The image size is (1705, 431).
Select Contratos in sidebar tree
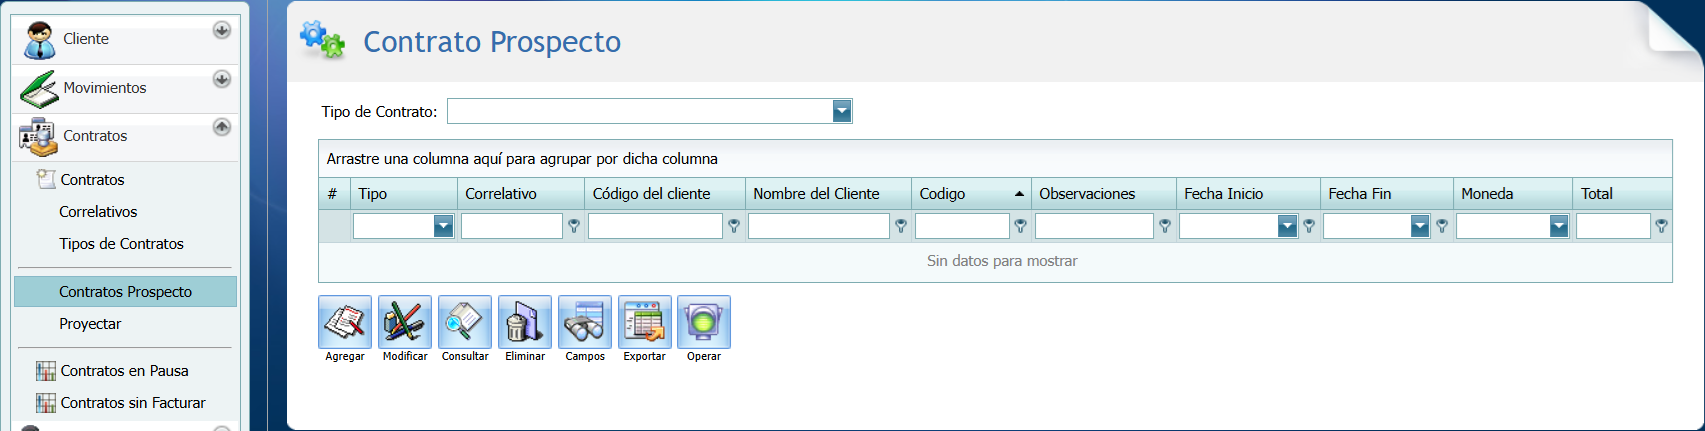(92, 180)
